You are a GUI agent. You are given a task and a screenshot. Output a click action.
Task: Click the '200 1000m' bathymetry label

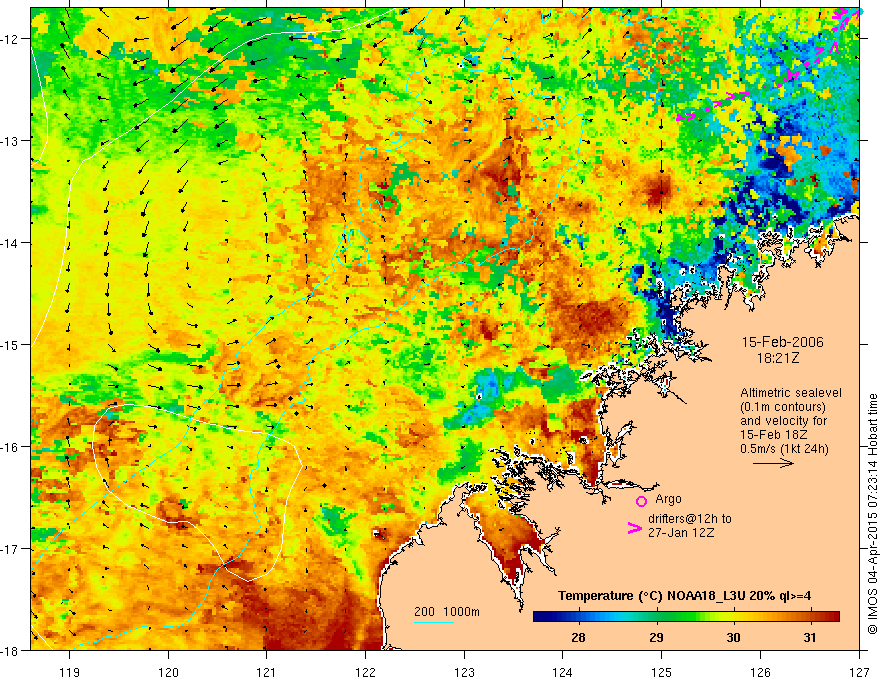[447, 612]
